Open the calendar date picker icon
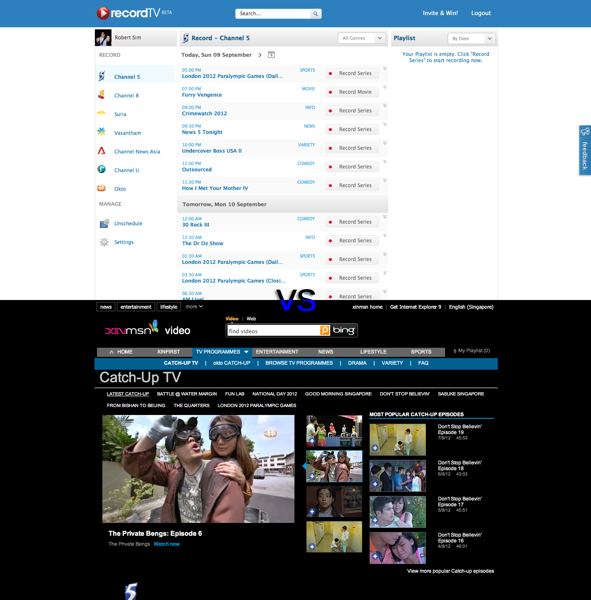The height and width of the screenshot is (600, 591). pos(271,55)
